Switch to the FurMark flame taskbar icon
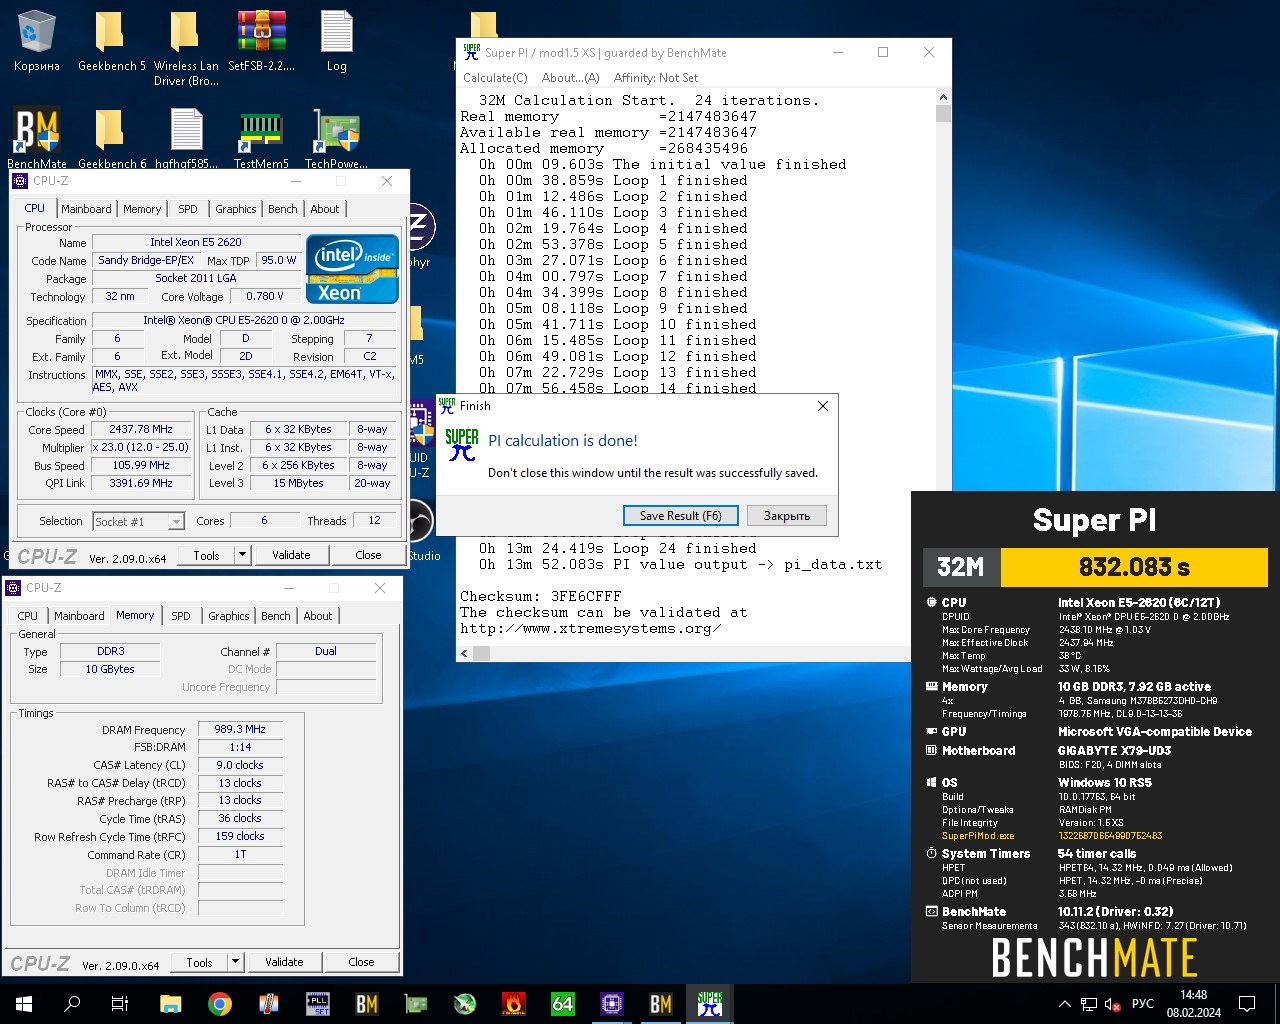 (x=513, y=1004)
